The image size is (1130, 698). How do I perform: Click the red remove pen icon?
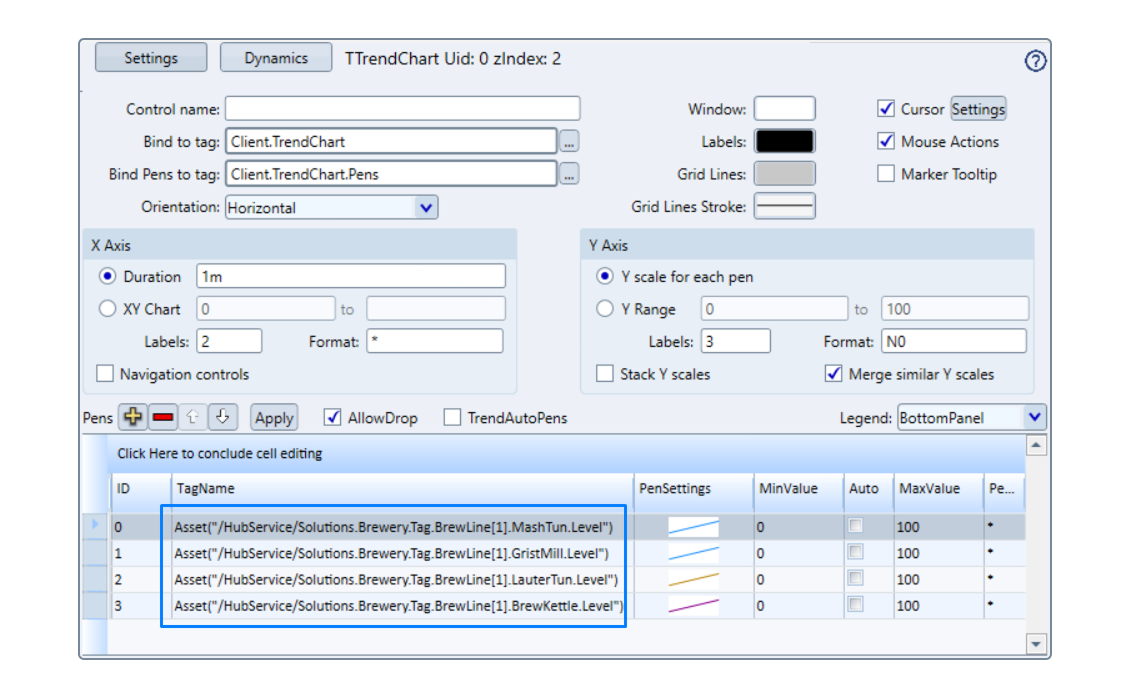163,418
